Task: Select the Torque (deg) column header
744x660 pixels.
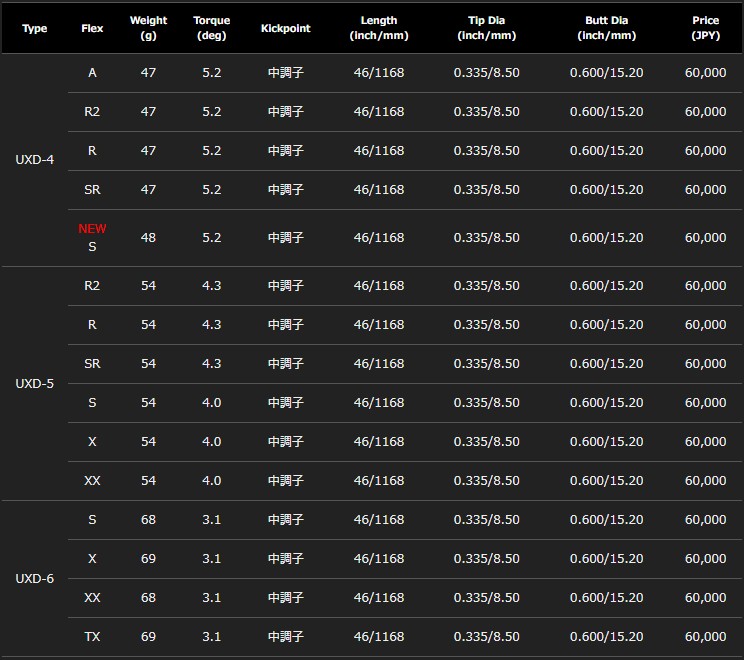Action: point(212,28)
